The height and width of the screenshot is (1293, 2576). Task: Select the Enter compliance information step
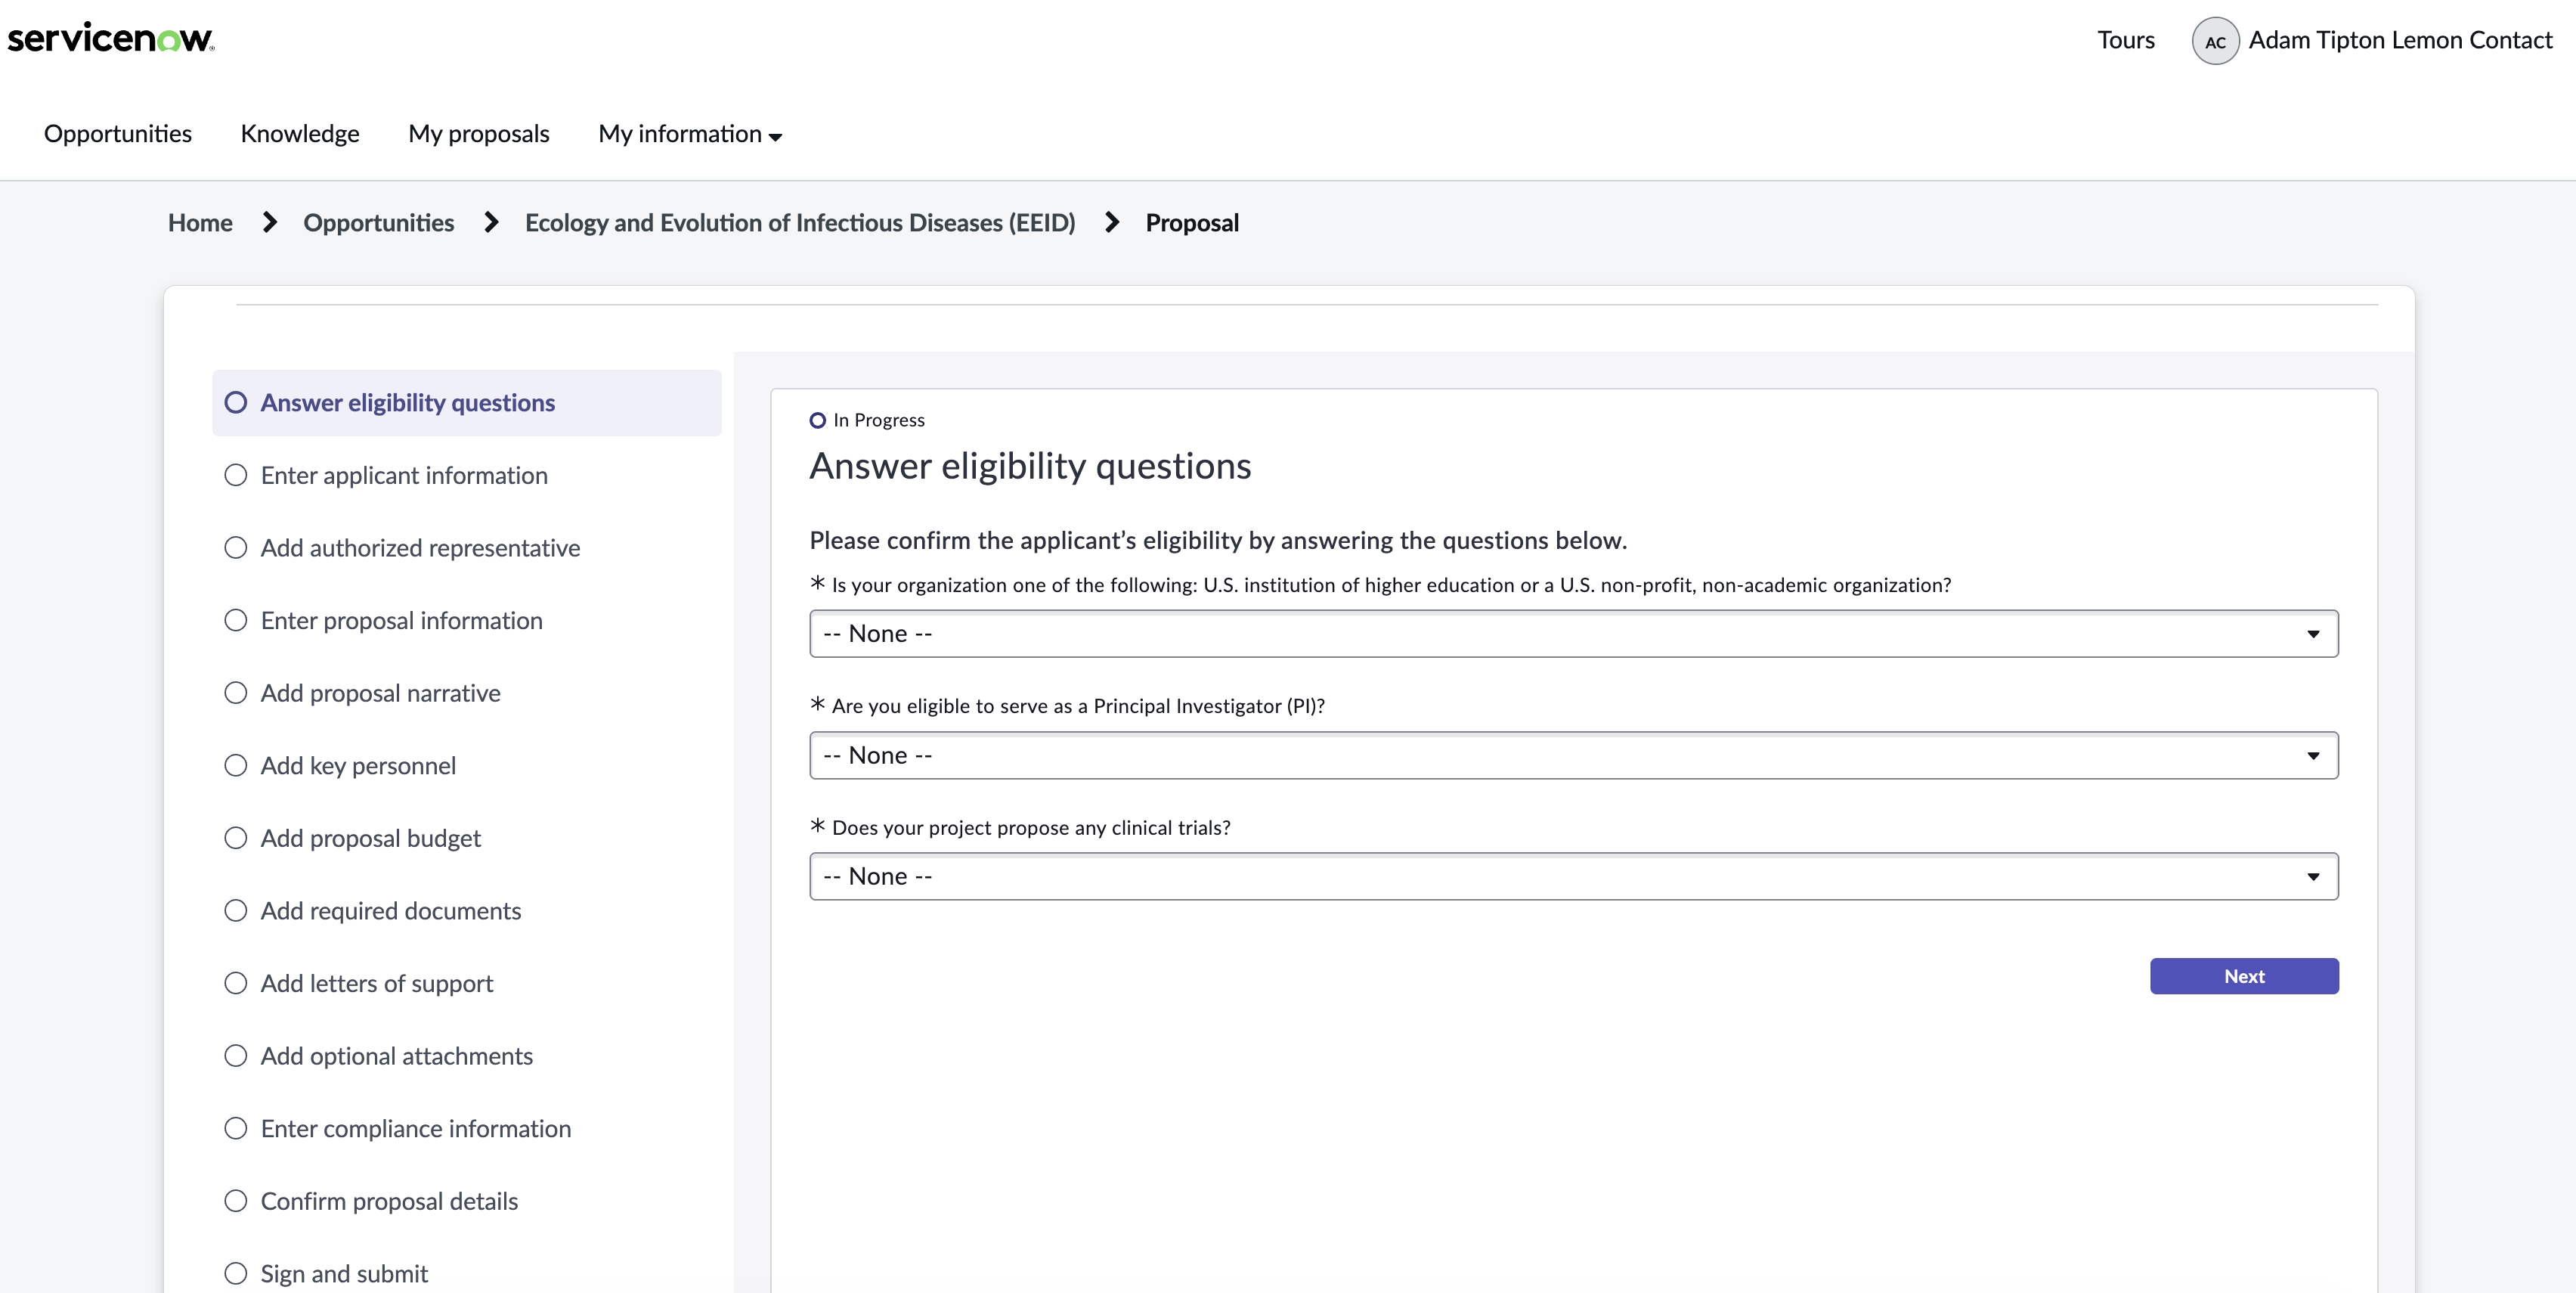(x=466, y=1128)
